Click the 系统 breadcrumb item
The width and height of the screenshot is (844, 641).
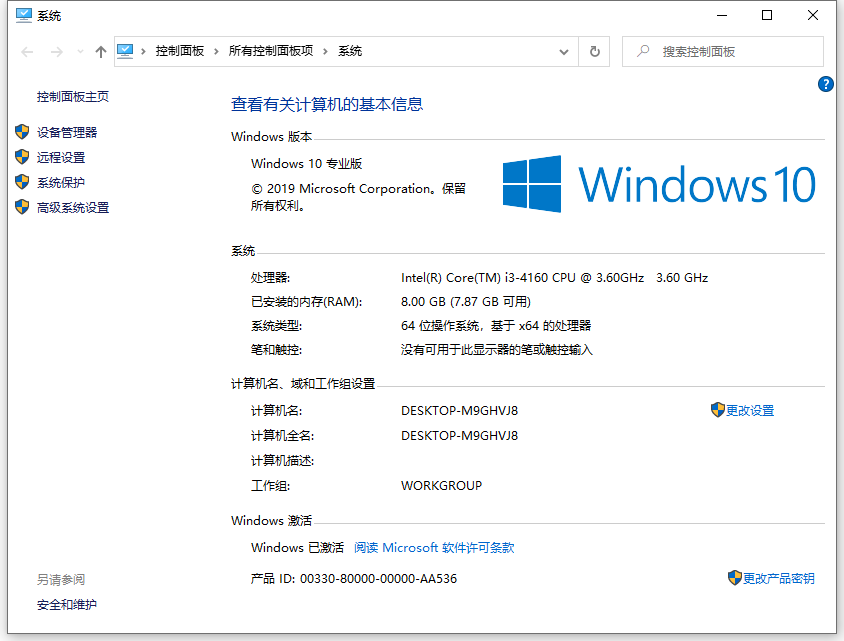click(x=350, y=51)
